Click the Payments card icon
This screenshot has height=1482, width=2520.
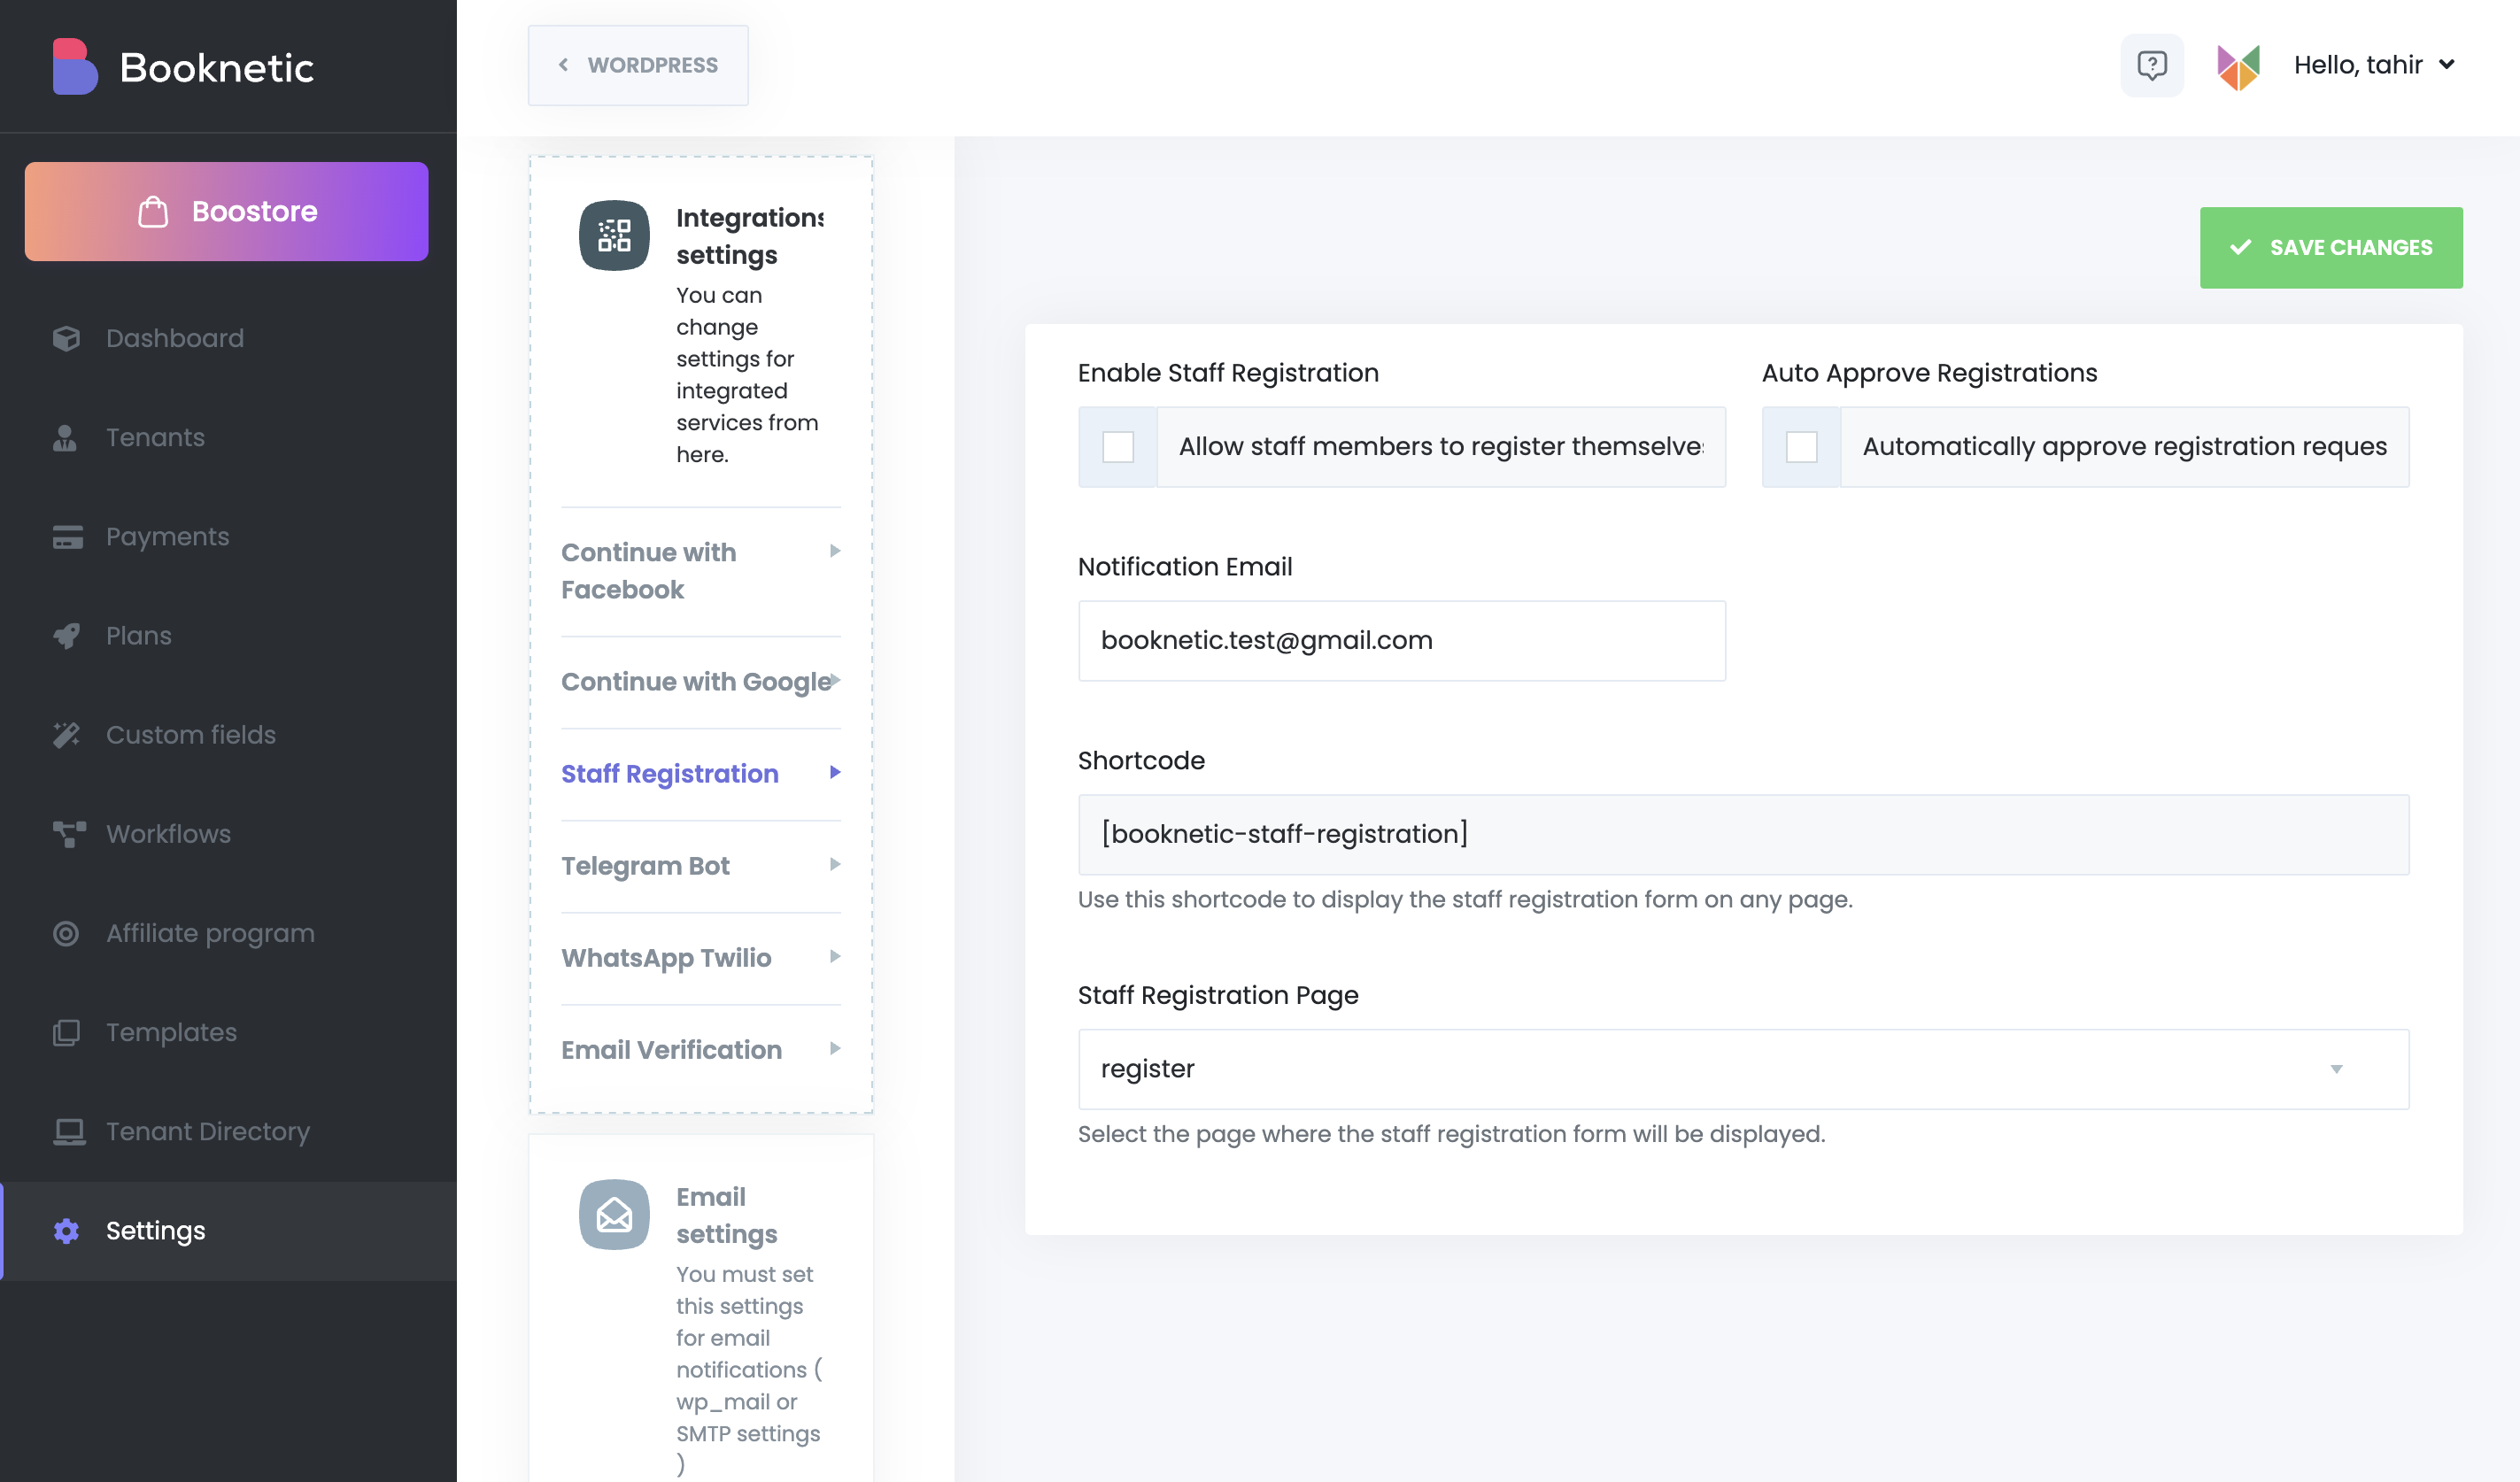(67, 537)
